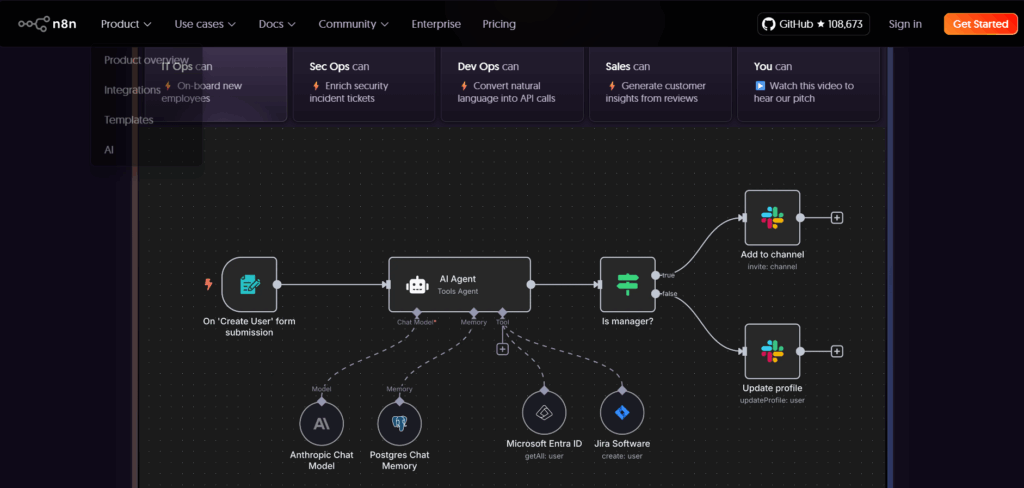Click the 'Is manager?' label
The height and width of the screenshot is (488, 1024).
point(628,321)
